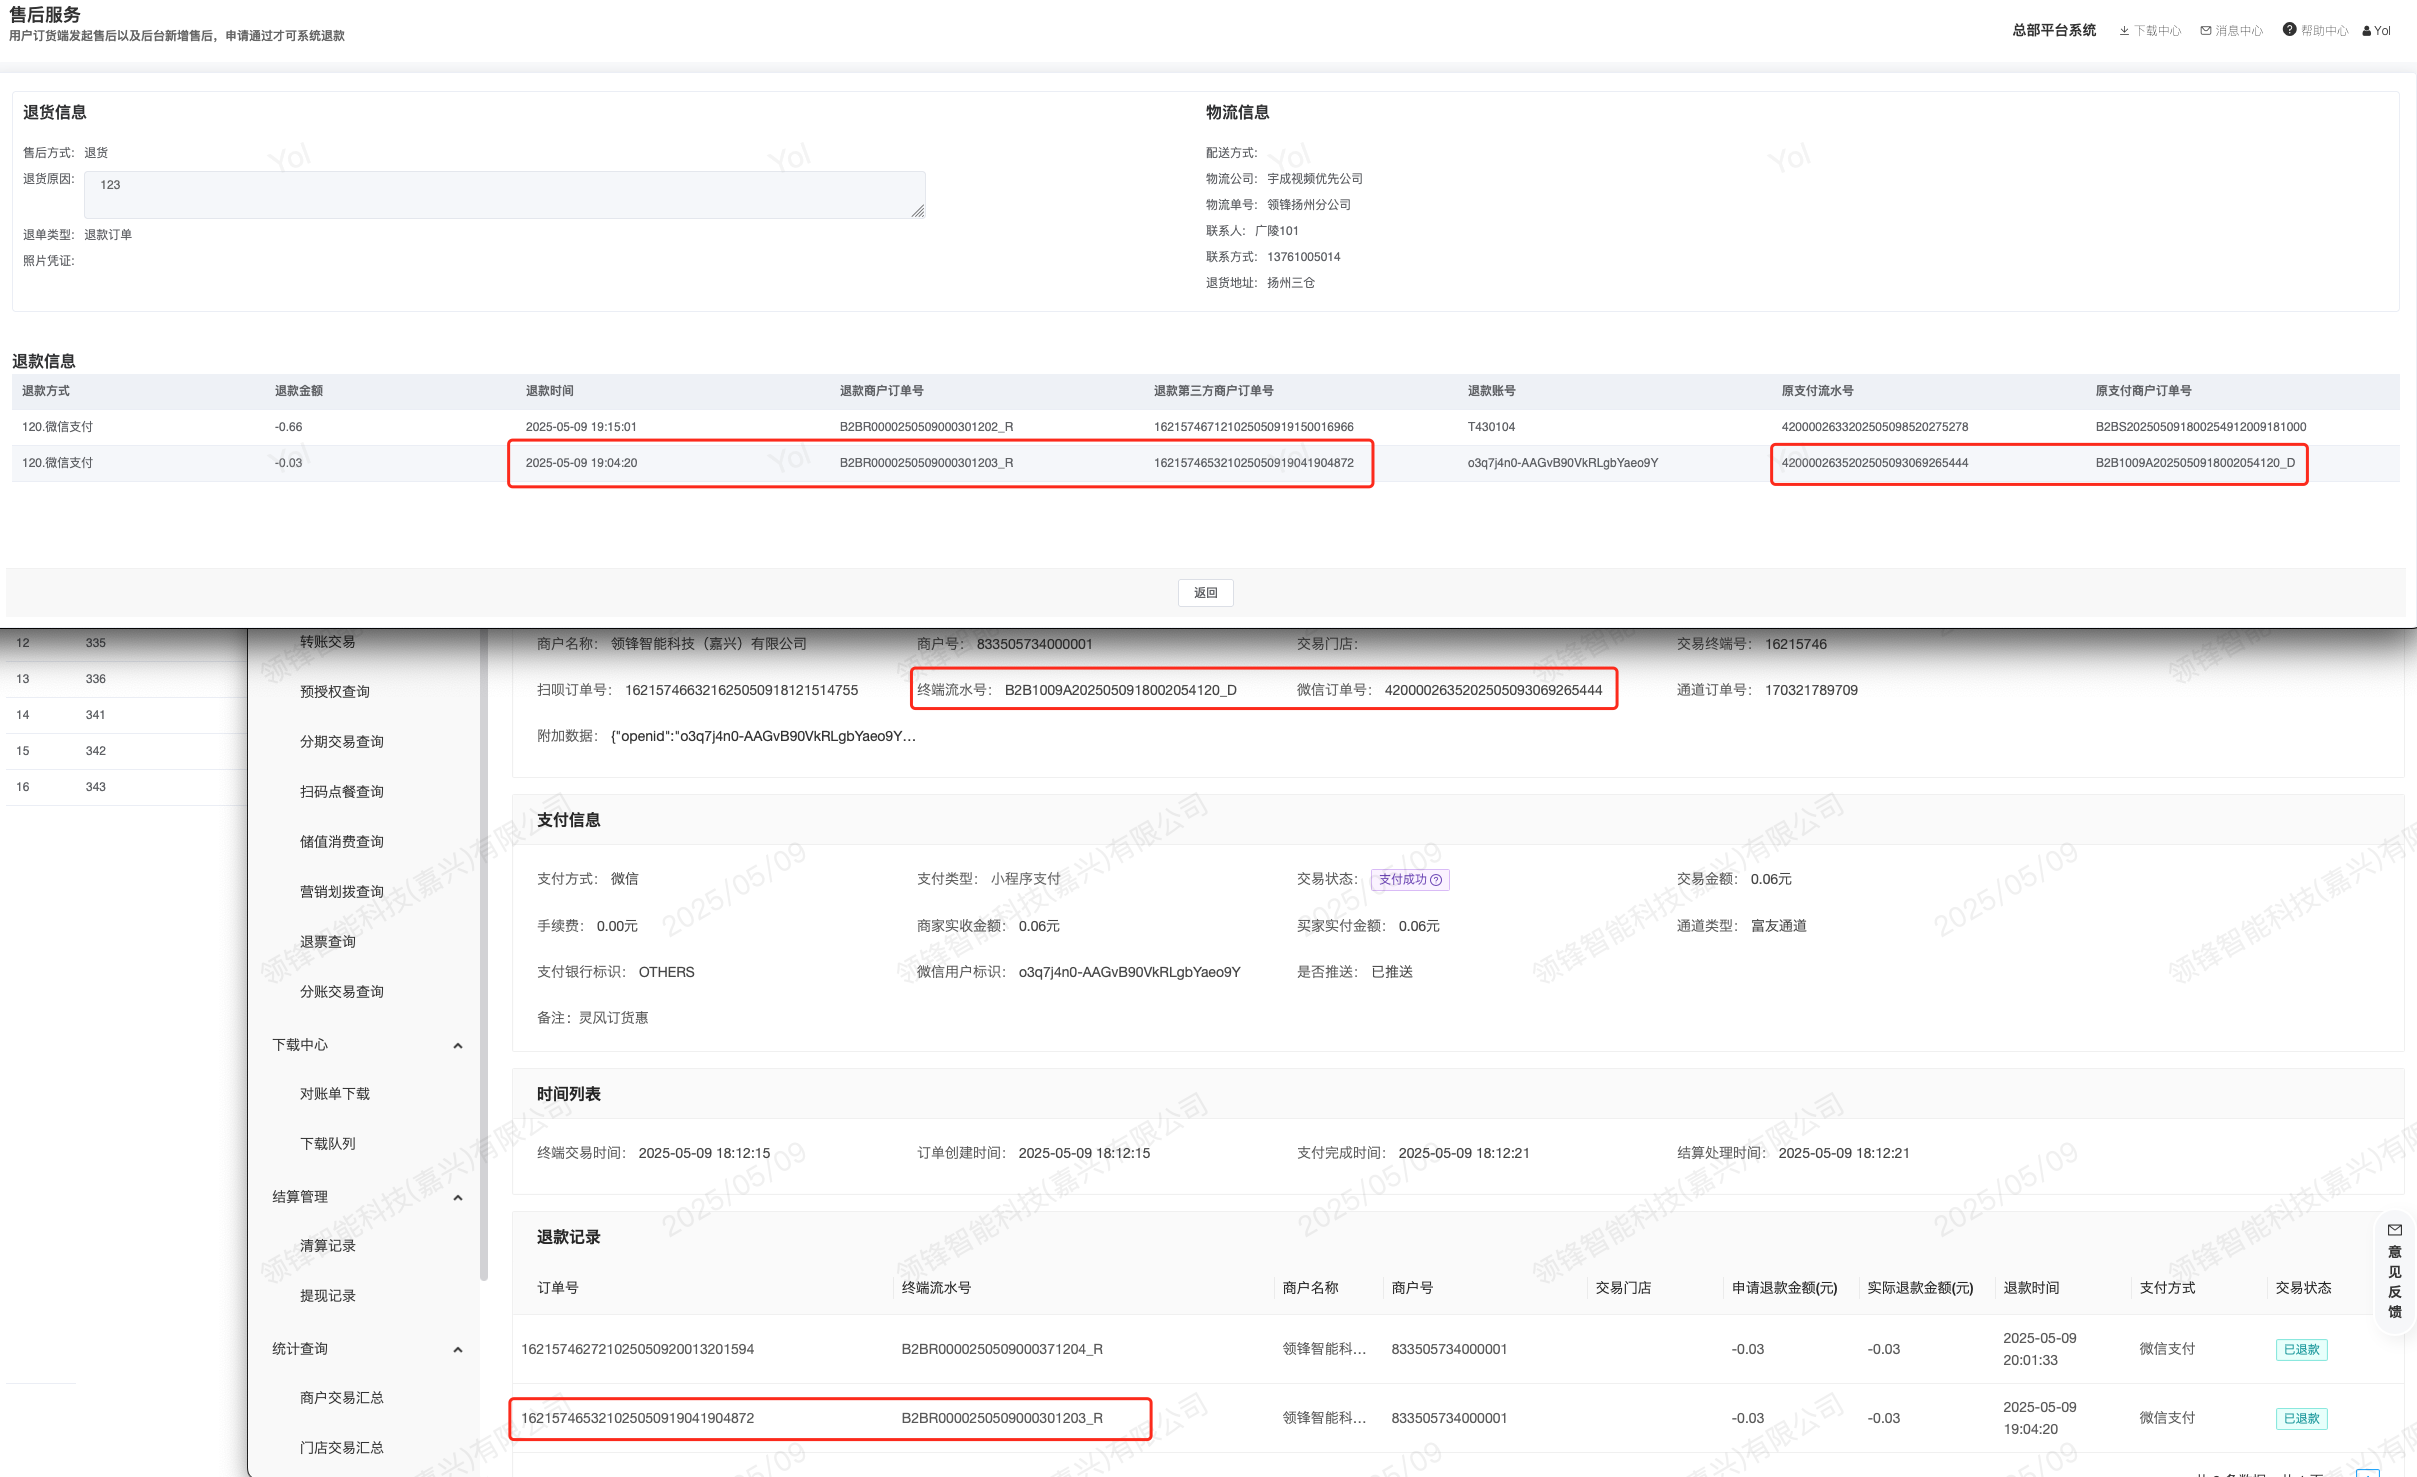This screenshot has width=2417, height=1477.
Task: Click the 总部平台系统 header link
Action: pyautogui.click(x=2054, y=31)
